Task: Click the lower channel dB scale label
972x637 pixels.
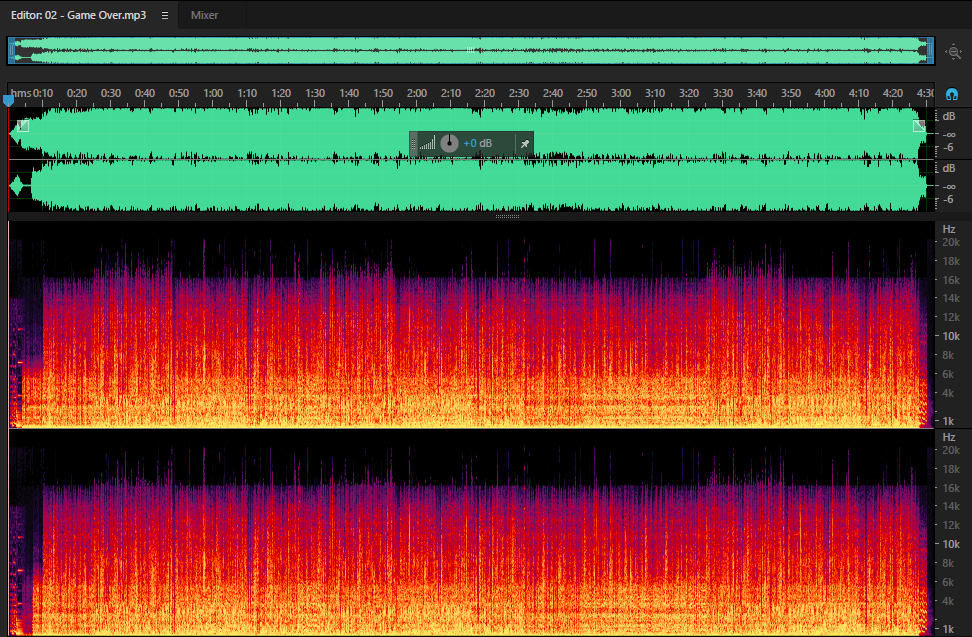Action: tap(948, 168)
